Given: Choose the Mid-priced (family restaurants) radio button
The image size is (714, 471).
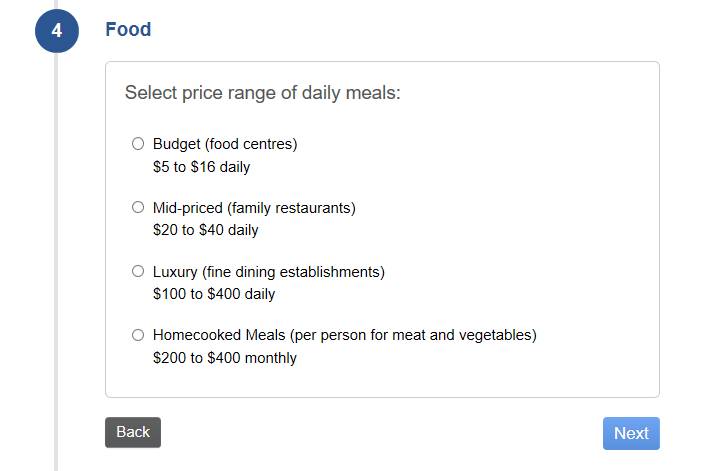Looking at the screenshot, I should coord(138,207).
